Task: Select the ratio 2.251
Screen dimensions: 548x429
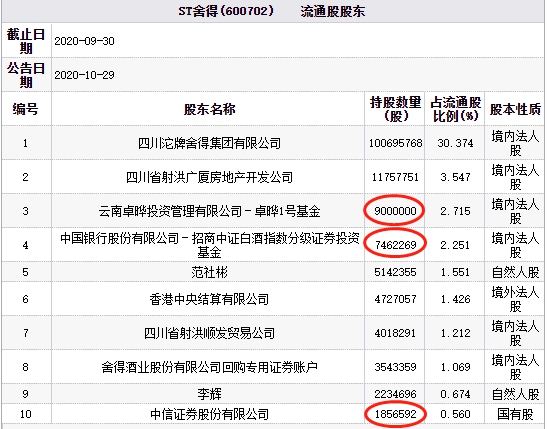Action: [455, 245]
